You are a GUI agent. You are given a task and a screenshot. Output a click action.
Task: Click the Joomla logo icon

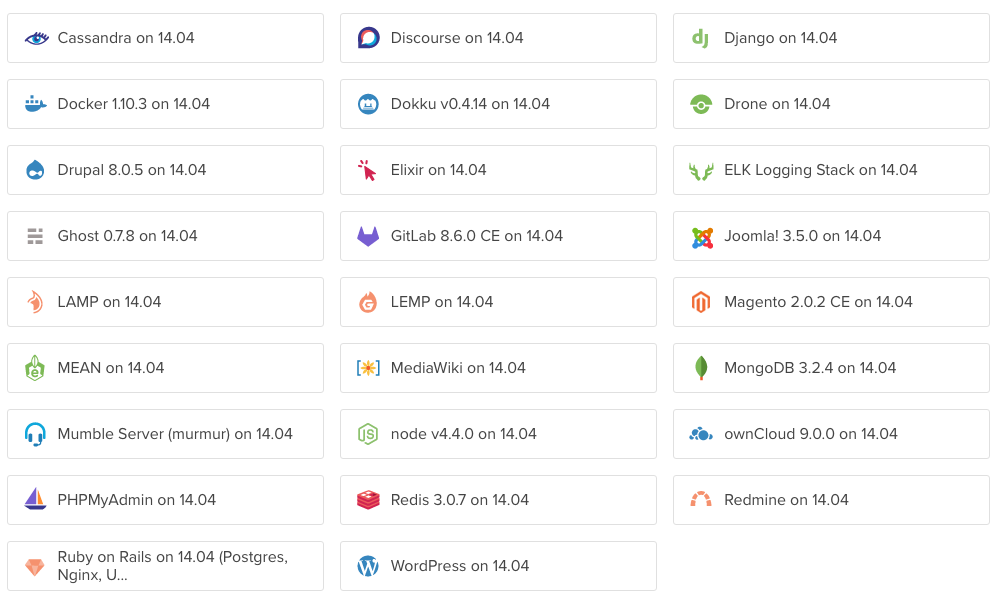click(x=702, y=237)
